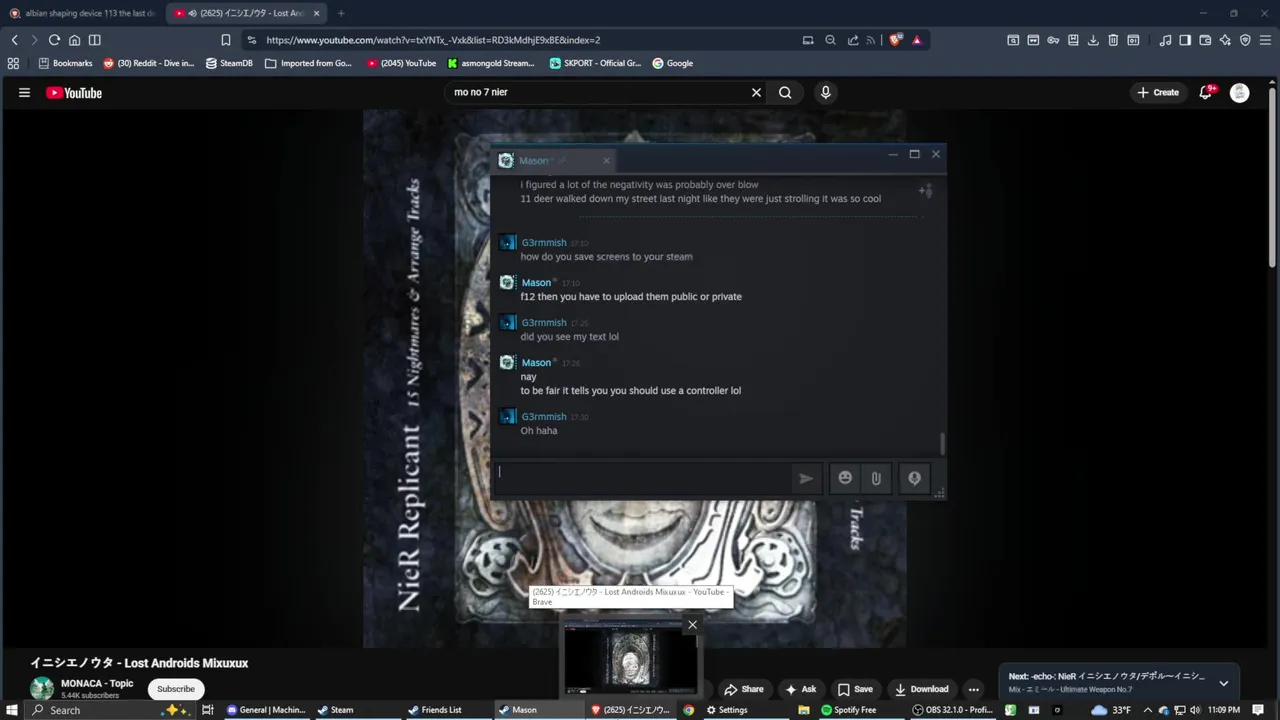
Task: Open the Create menu on YouTube
Action: click(1158, 92)
